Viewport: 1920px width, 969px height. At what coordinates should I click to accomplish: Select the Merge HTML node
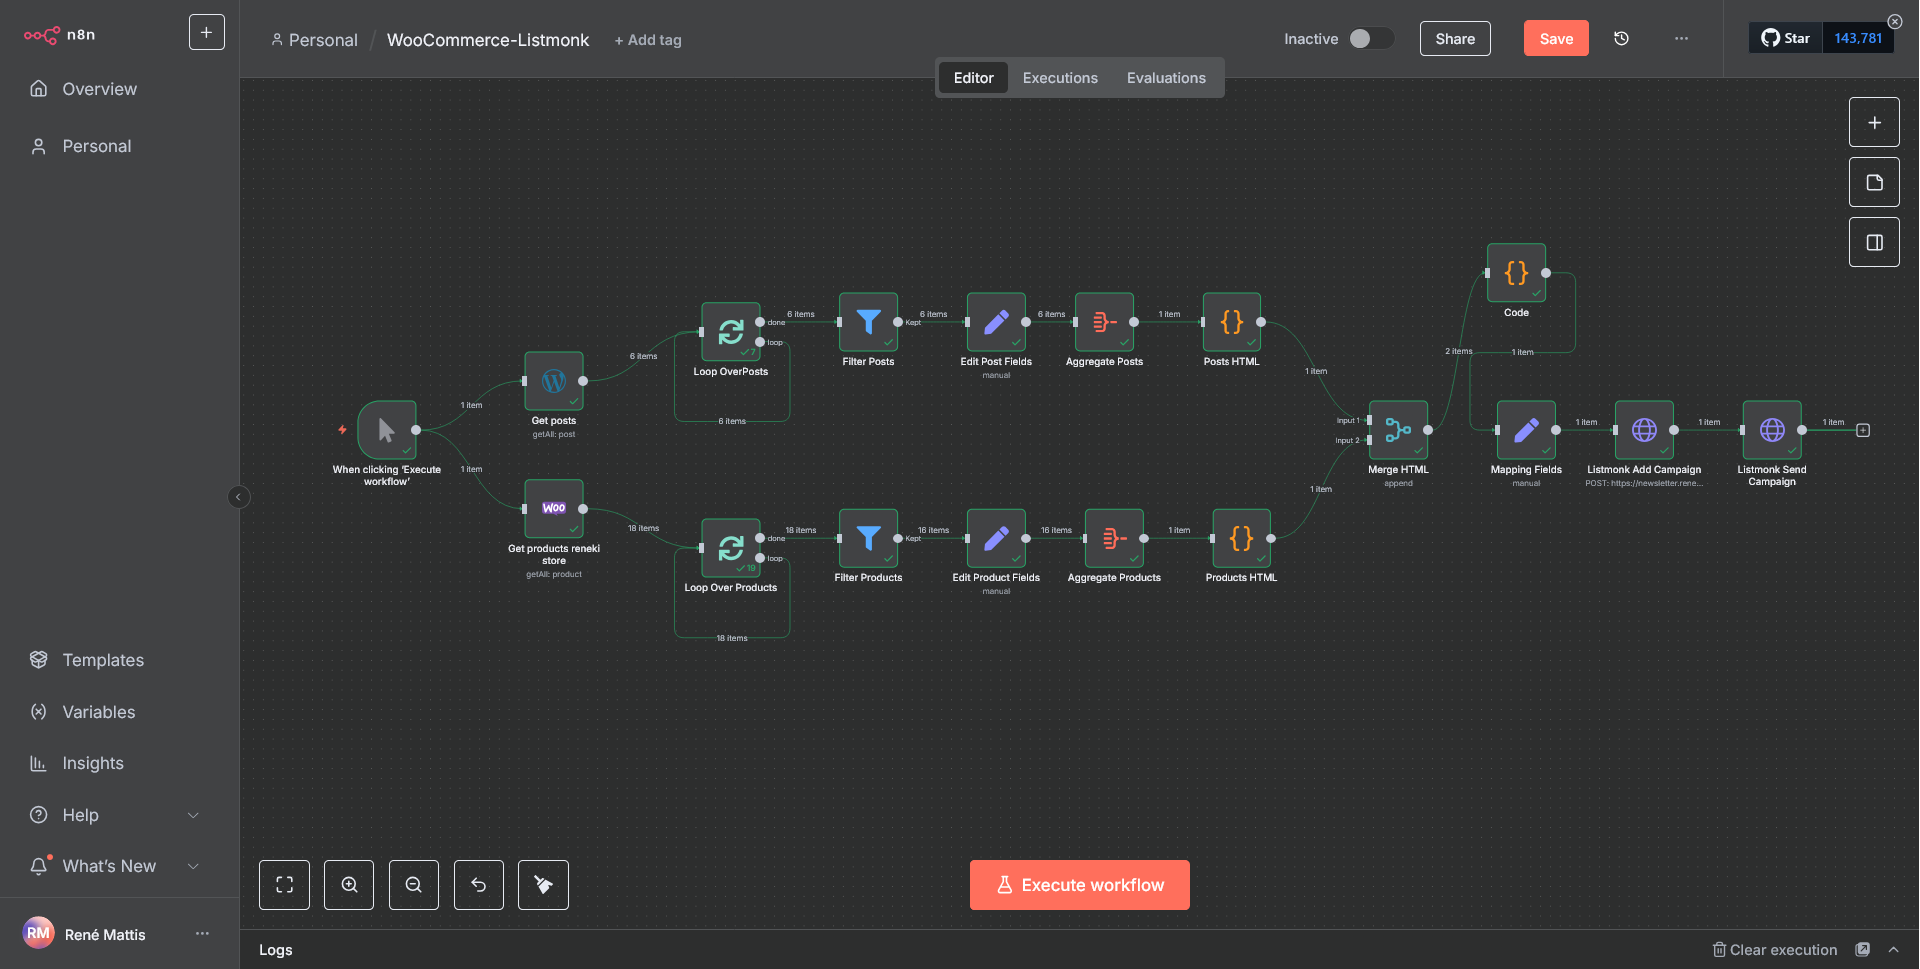tap(1398, 431)
